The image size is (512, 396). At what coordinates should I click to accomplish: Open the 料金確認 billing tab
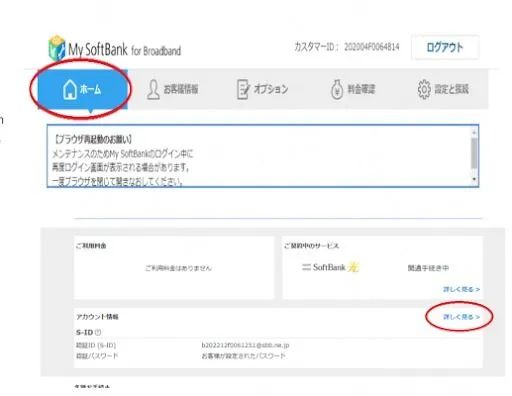click(x=353, y=89)
